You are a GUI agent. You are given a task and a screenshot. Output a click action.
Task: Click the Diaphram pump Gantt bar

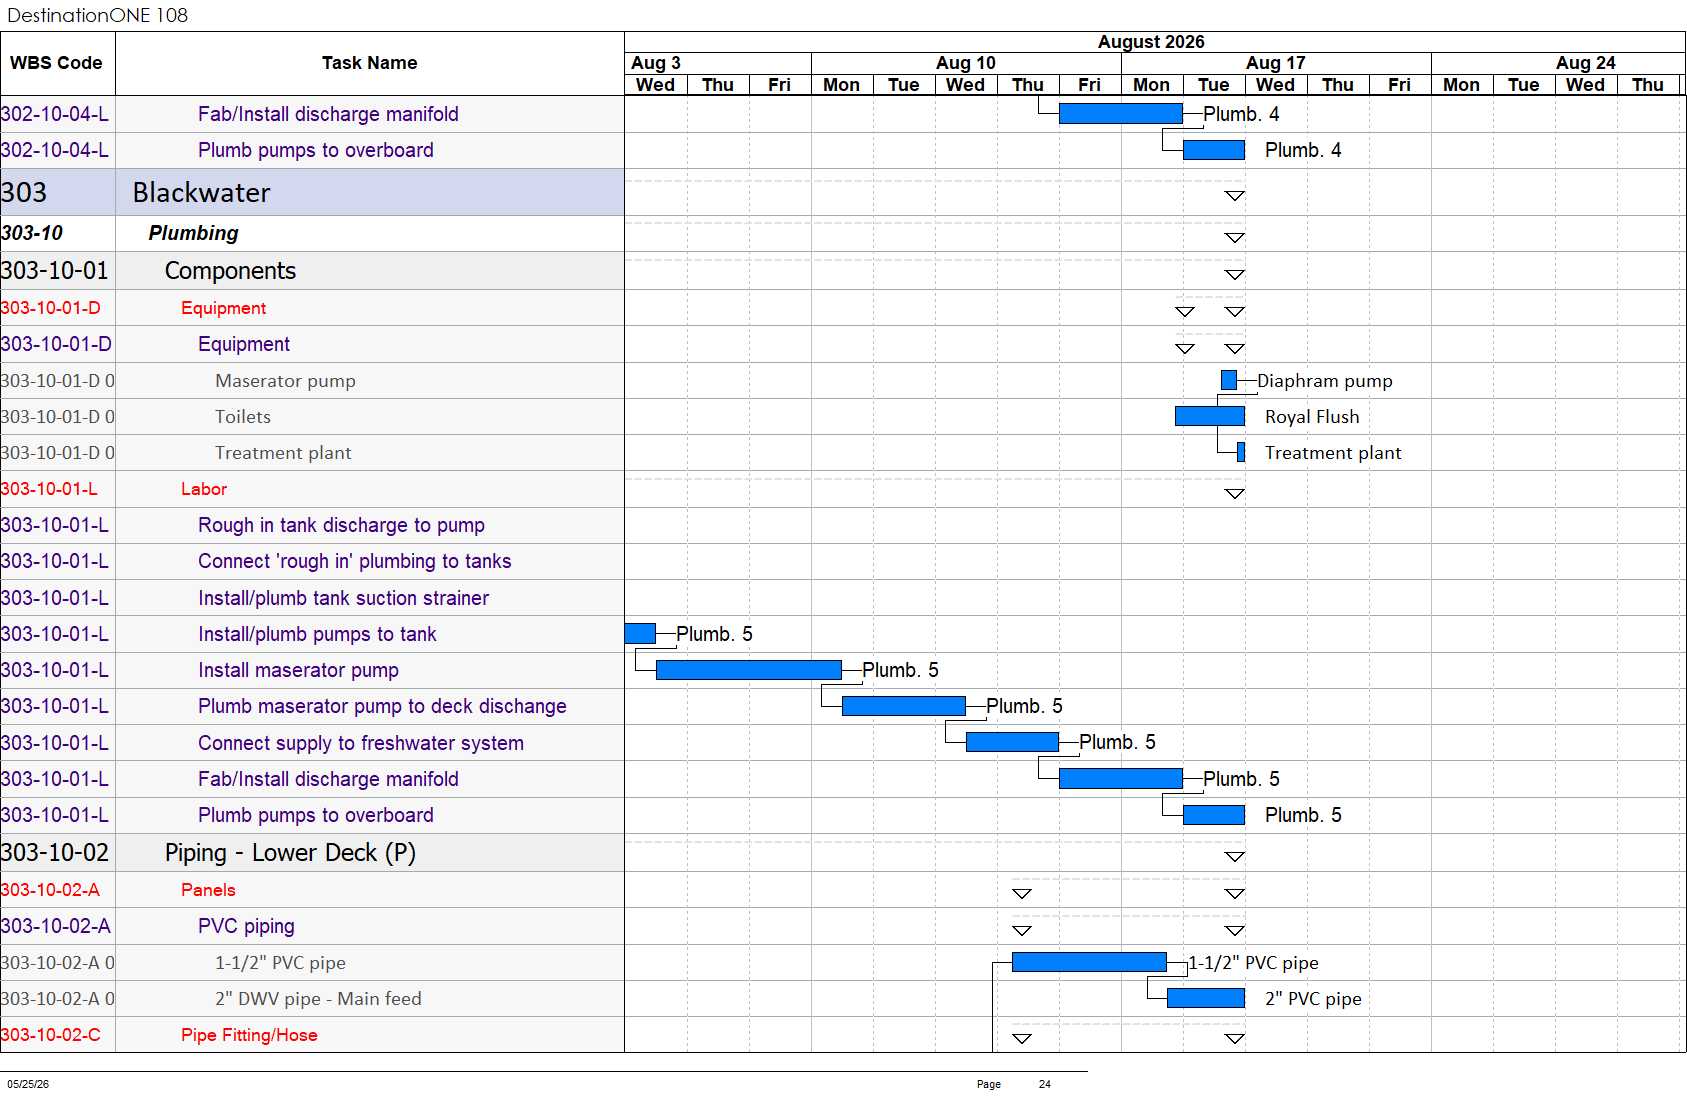pos(1229,380)
